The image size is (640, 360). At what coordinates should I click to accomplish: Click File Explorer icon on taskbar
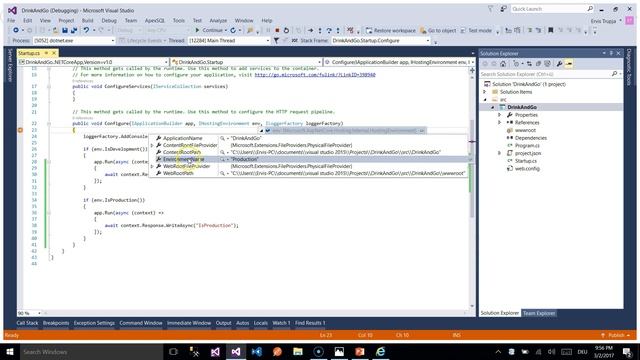(x=298, y=351)
